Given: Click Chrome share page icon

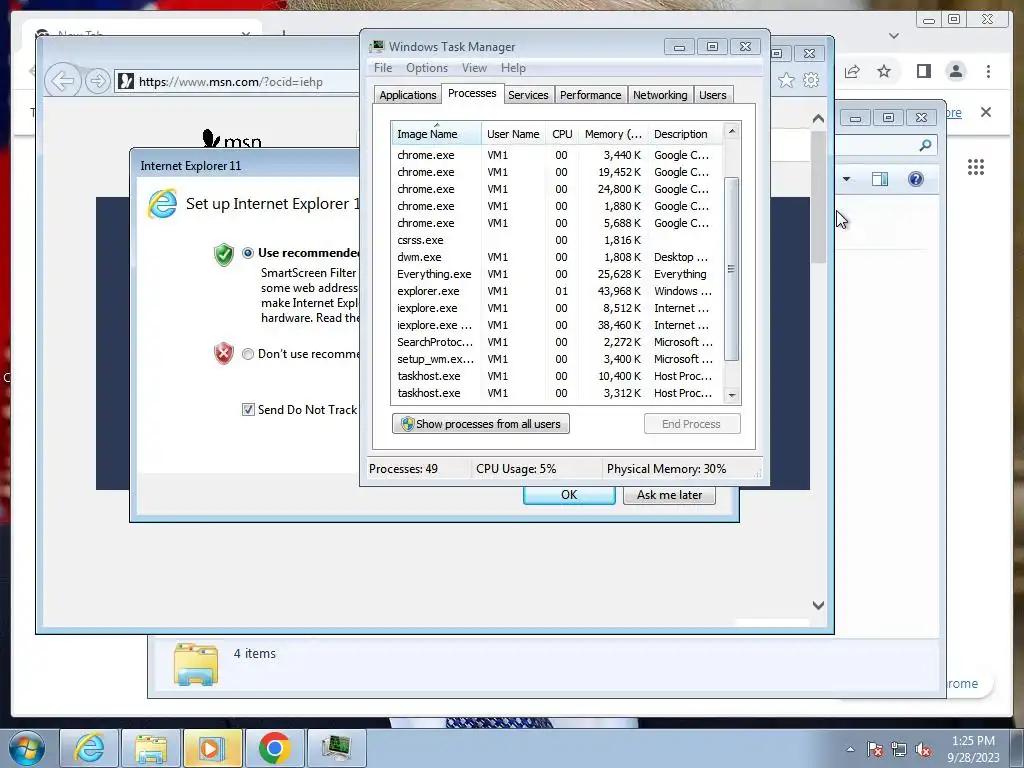Looking at the screenshot, I should click(x=852, y=71).
